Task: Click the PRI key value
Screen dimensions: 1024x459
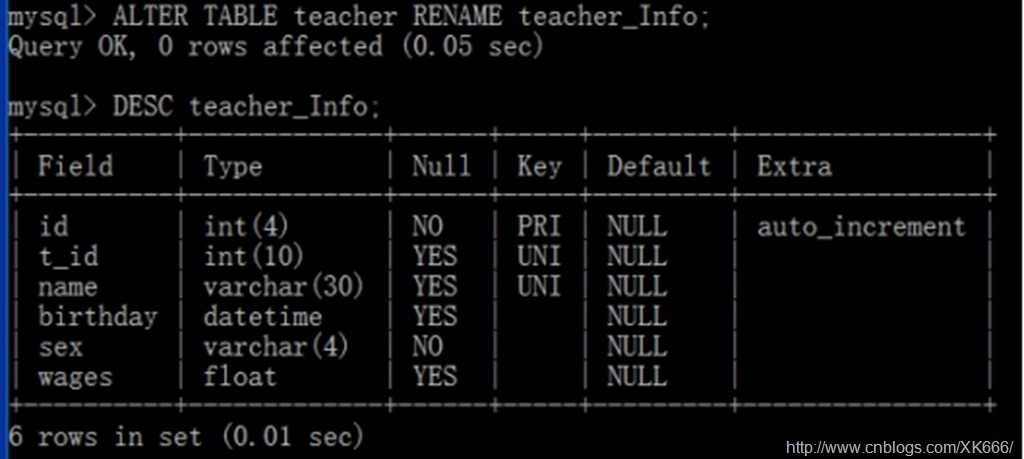Action: click(x=539, y=227)
